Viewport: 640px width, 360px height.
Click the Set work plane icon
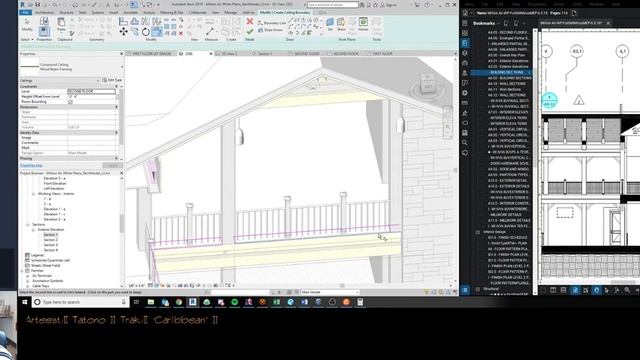(330, 24)
